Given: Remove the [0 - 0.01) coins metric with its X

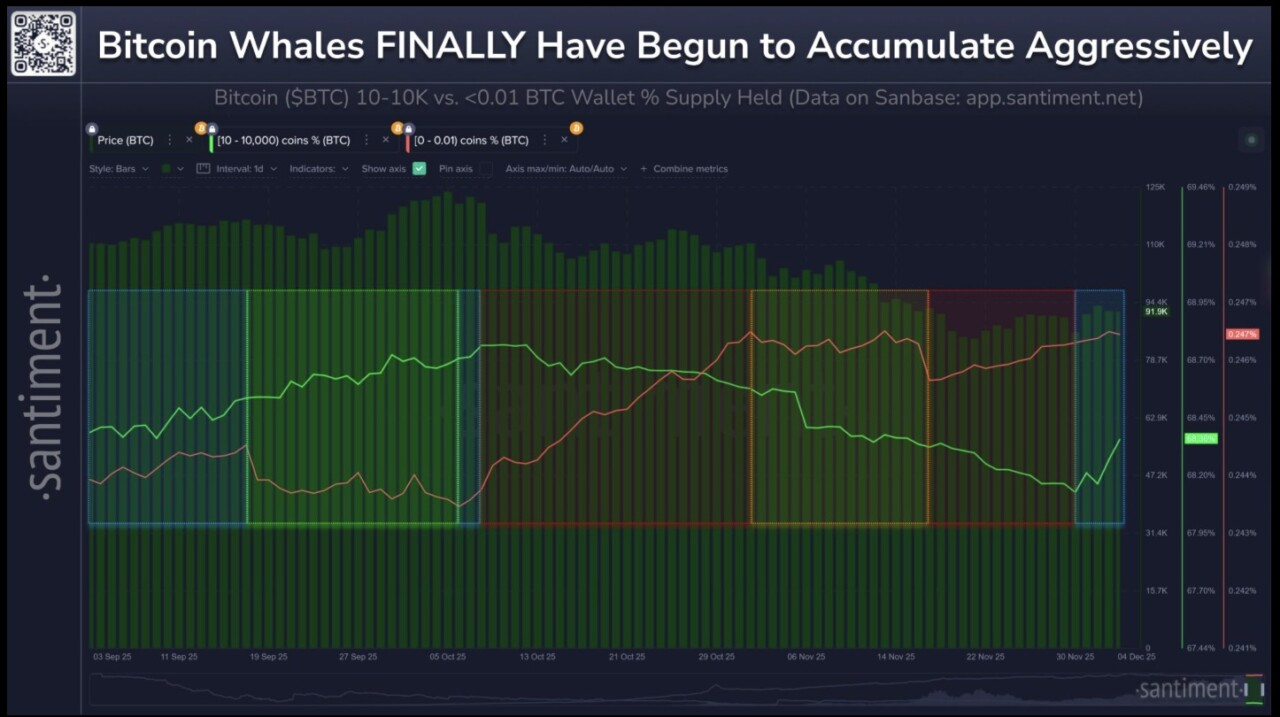Looking at the screenshot, I should point(564,140).
